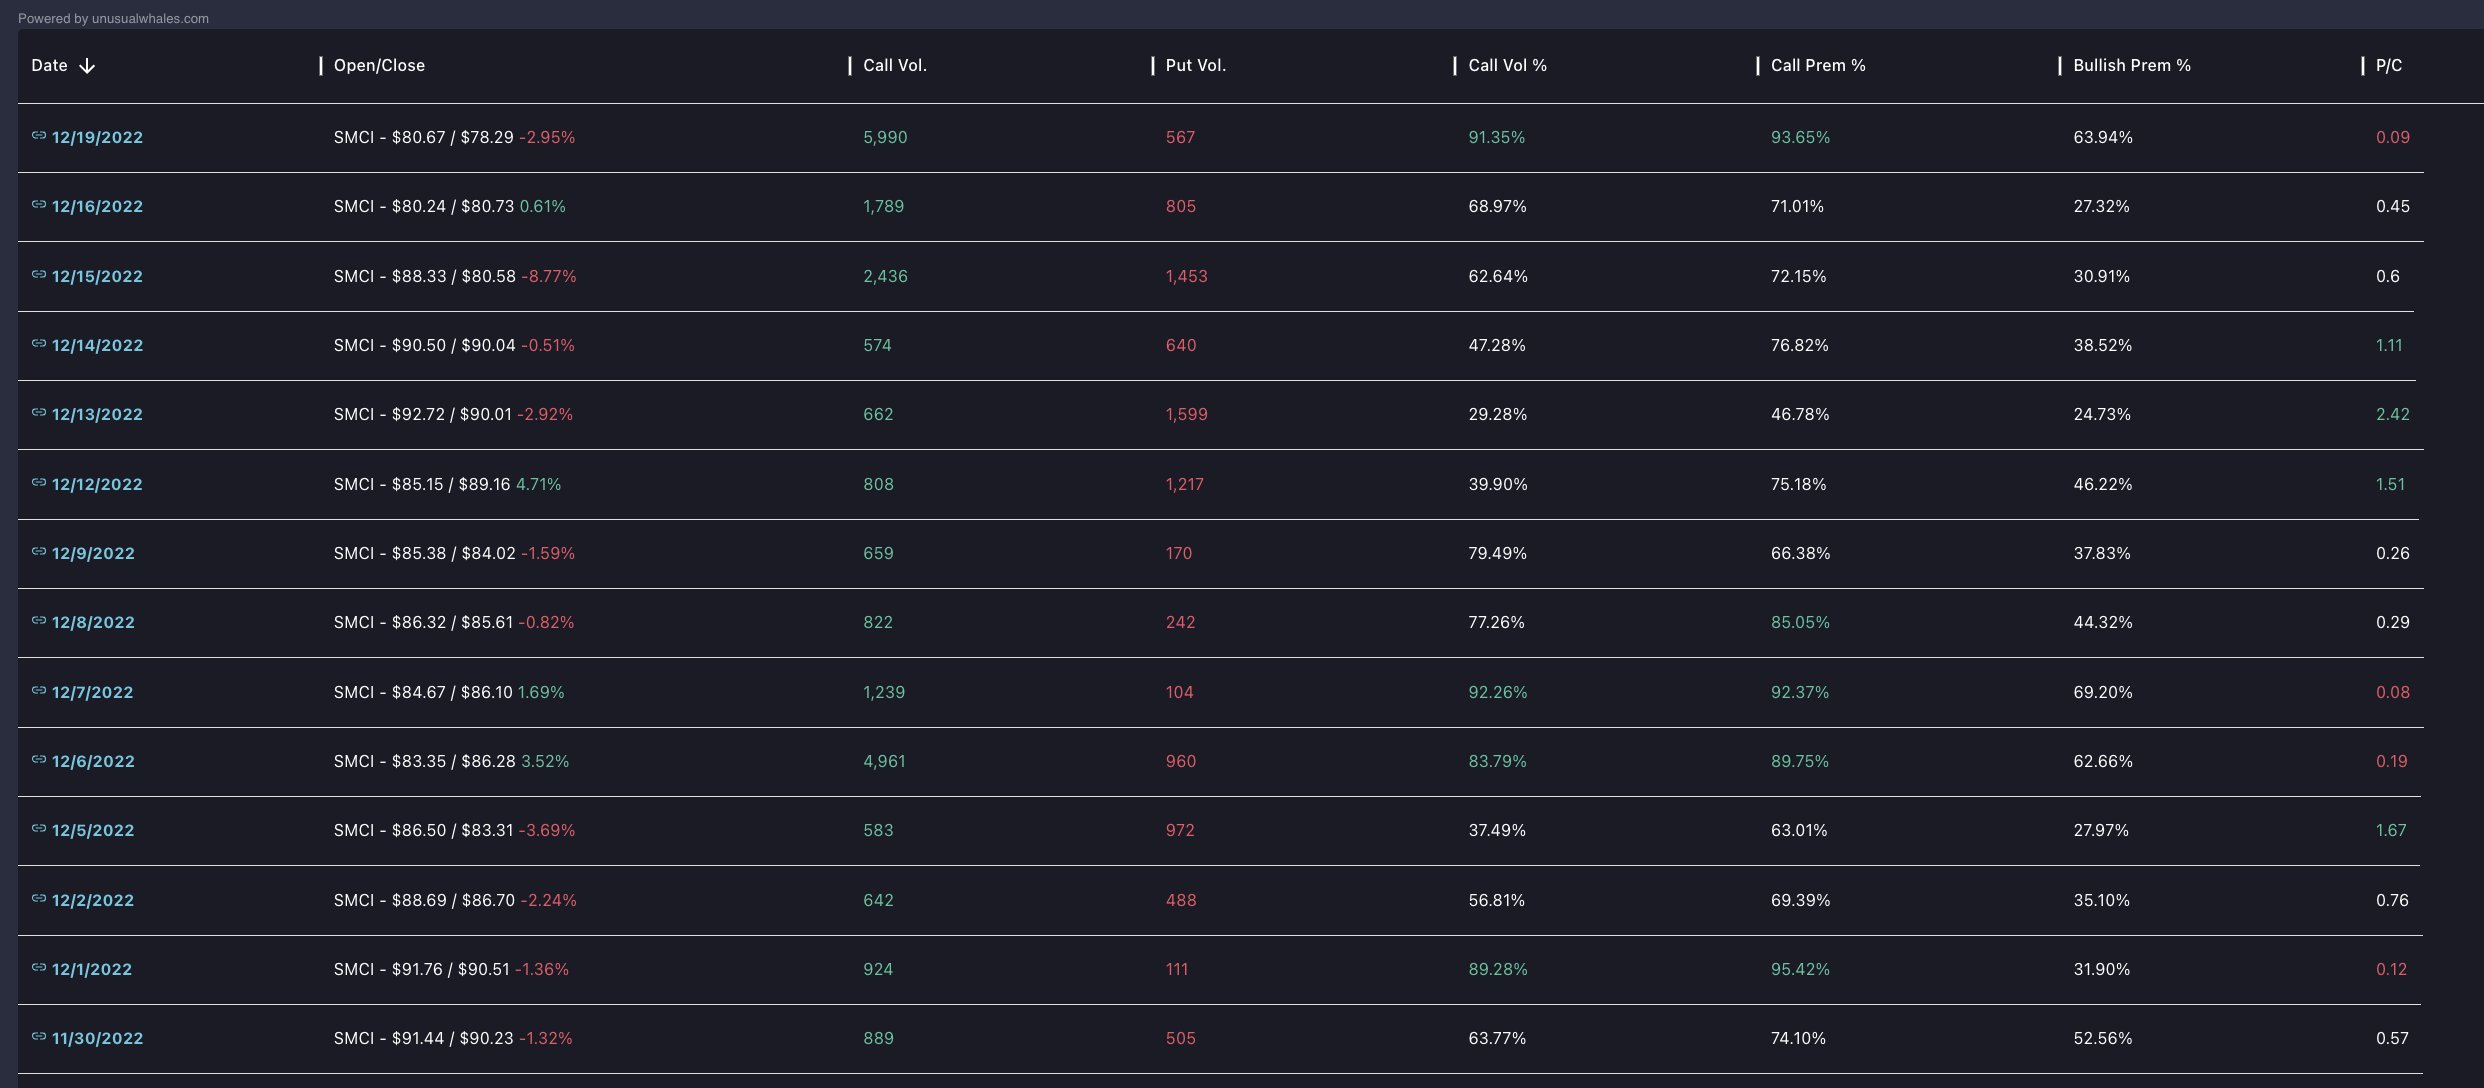Sort by Bullish Prem % column header
This screenshot has width=2484, height=1088.
tap(2132, 65)
